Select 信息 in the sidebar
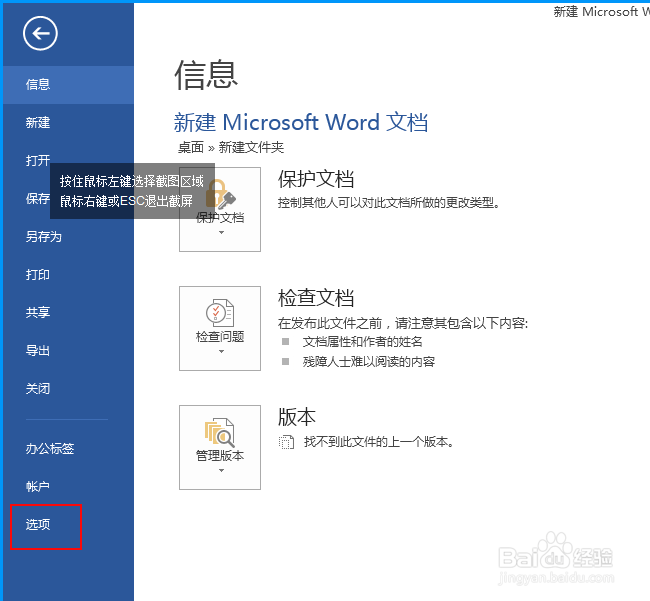 pos(68,85)
